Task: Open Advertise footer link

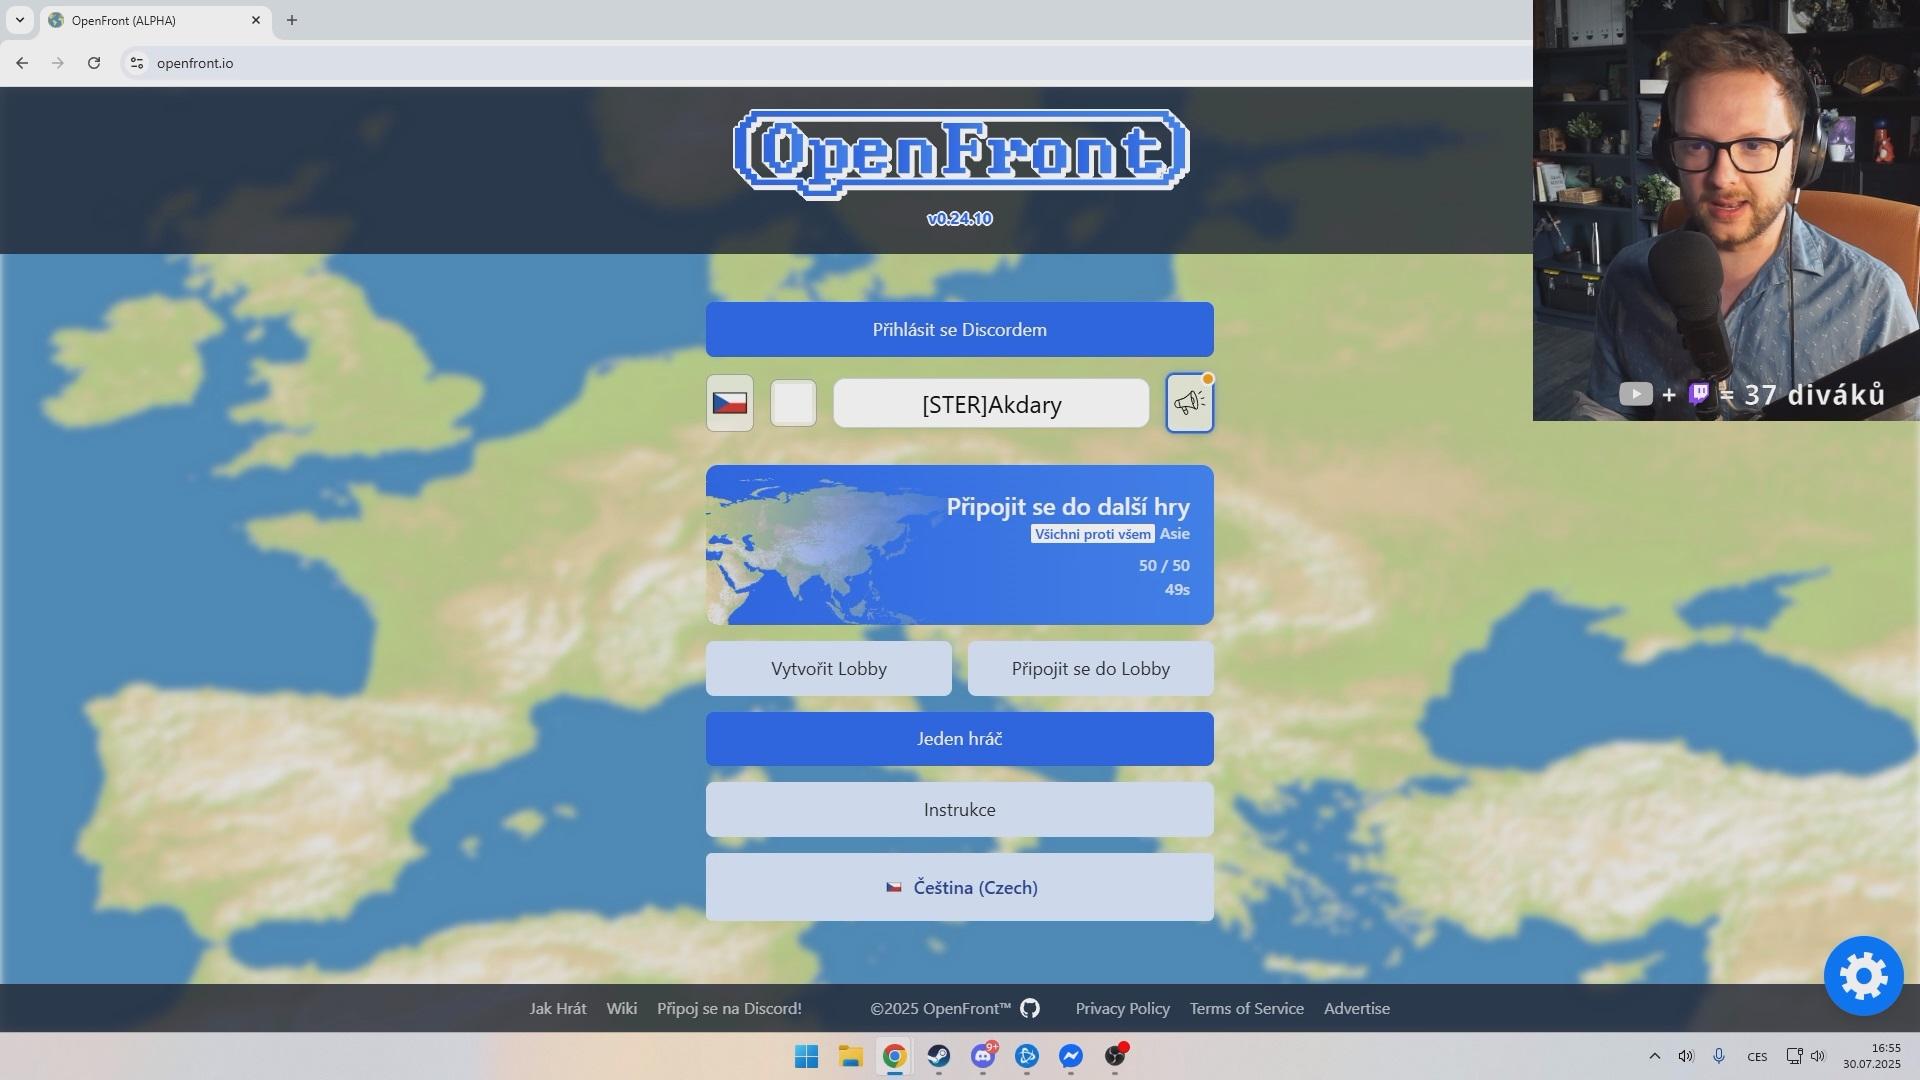Action: coord(1357,1008)
